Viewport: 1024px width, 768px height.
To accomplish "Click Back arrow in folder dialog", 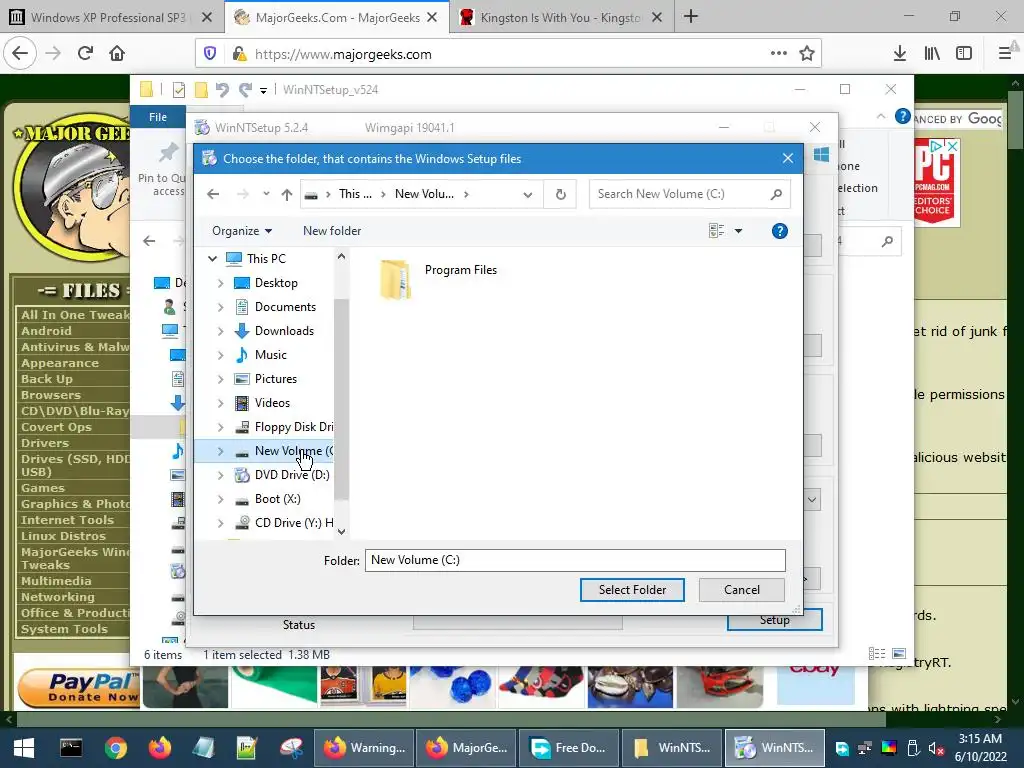I will pyautogui.click(x=213, y=194).
